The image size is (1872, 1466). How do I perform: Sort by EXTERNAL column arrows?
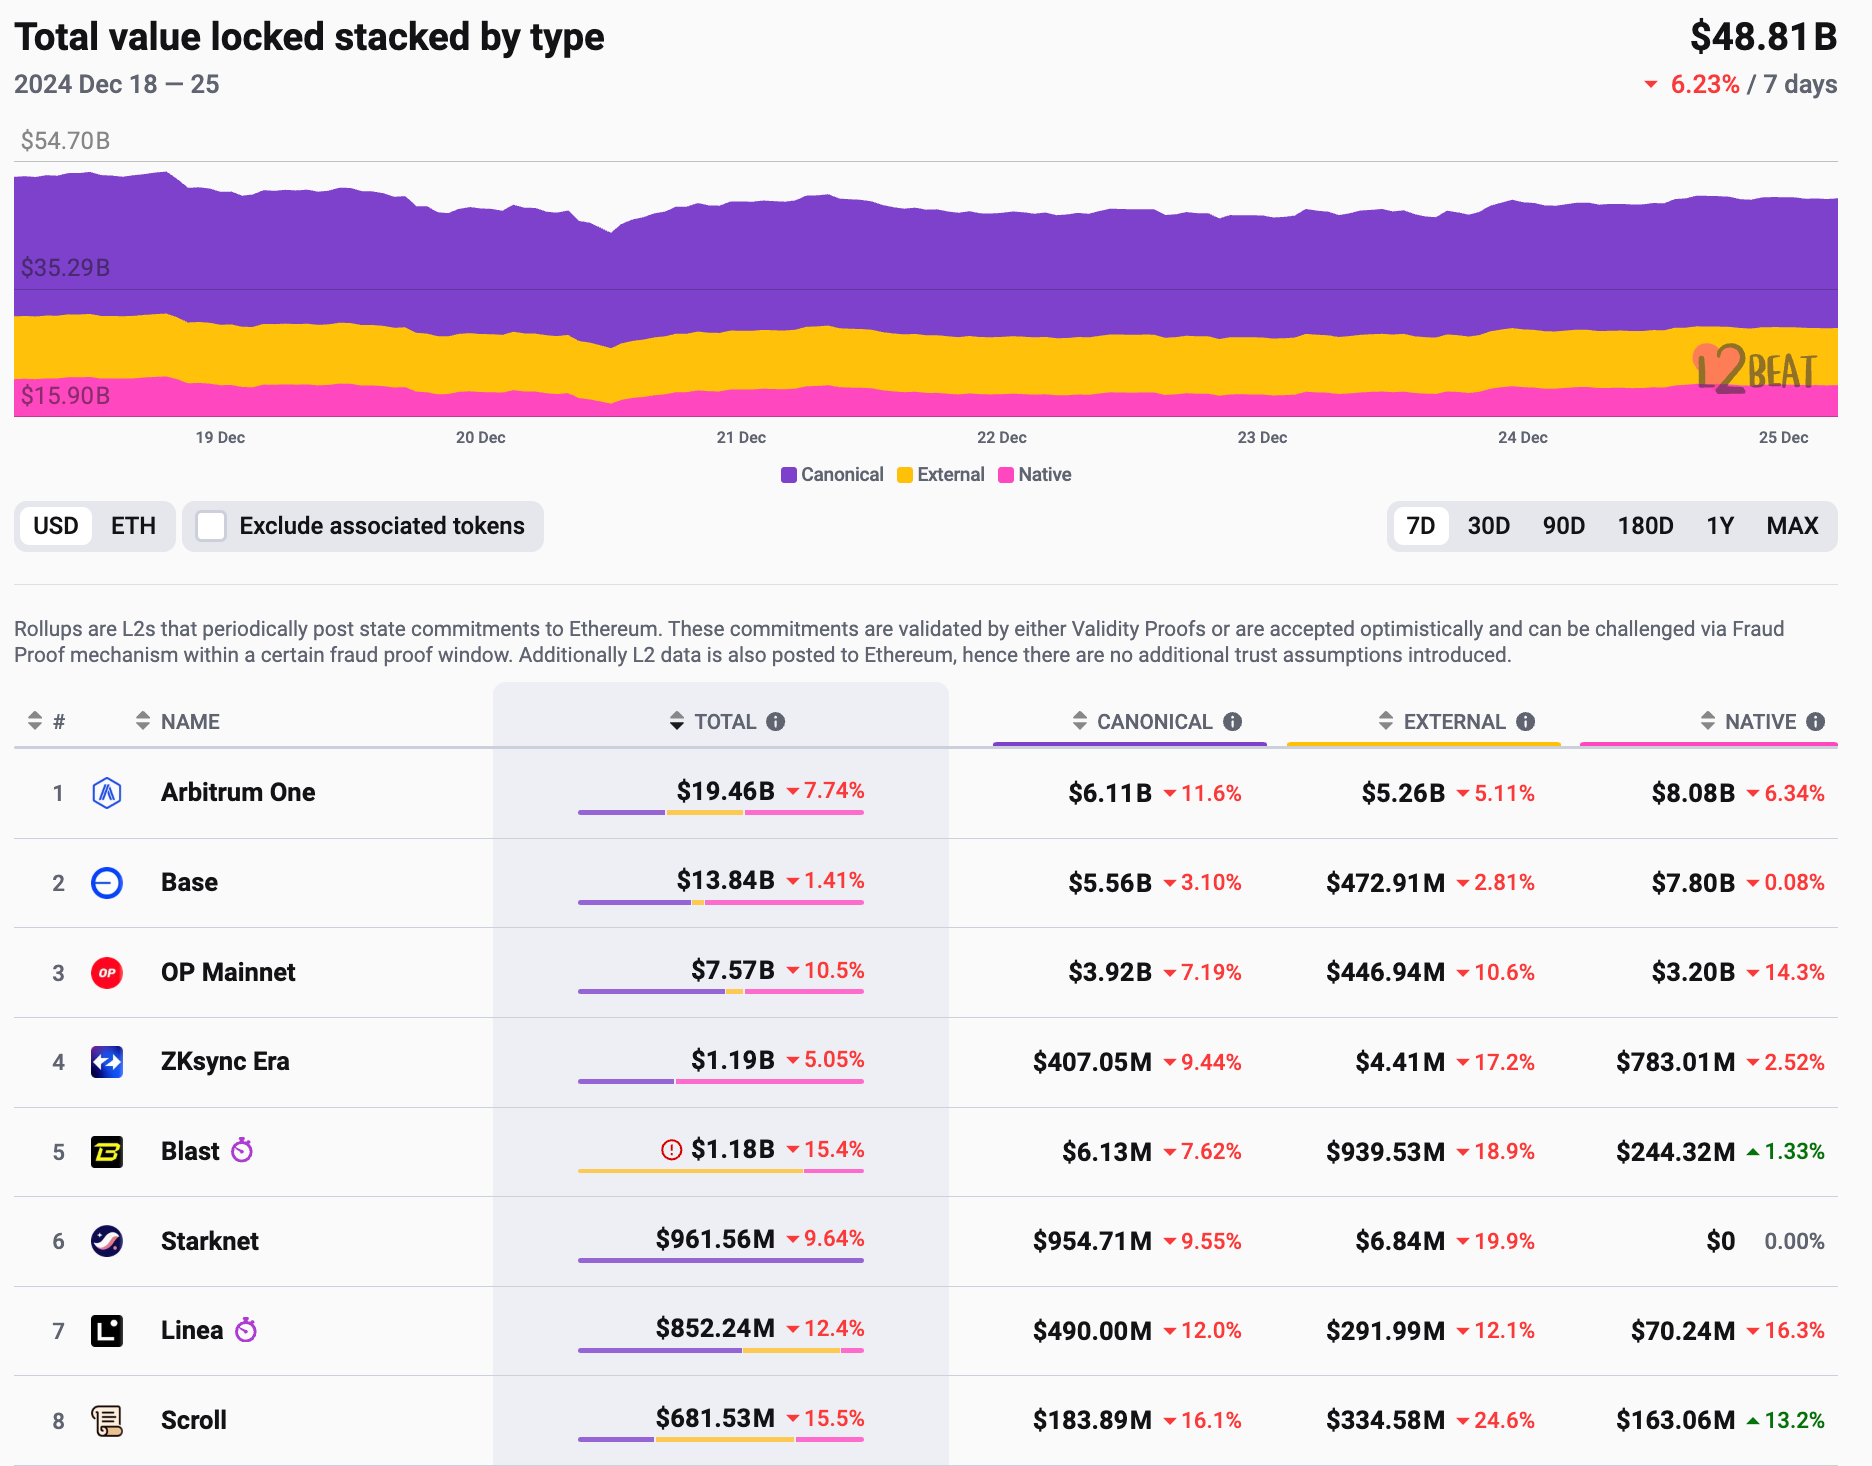point(1386,720)
